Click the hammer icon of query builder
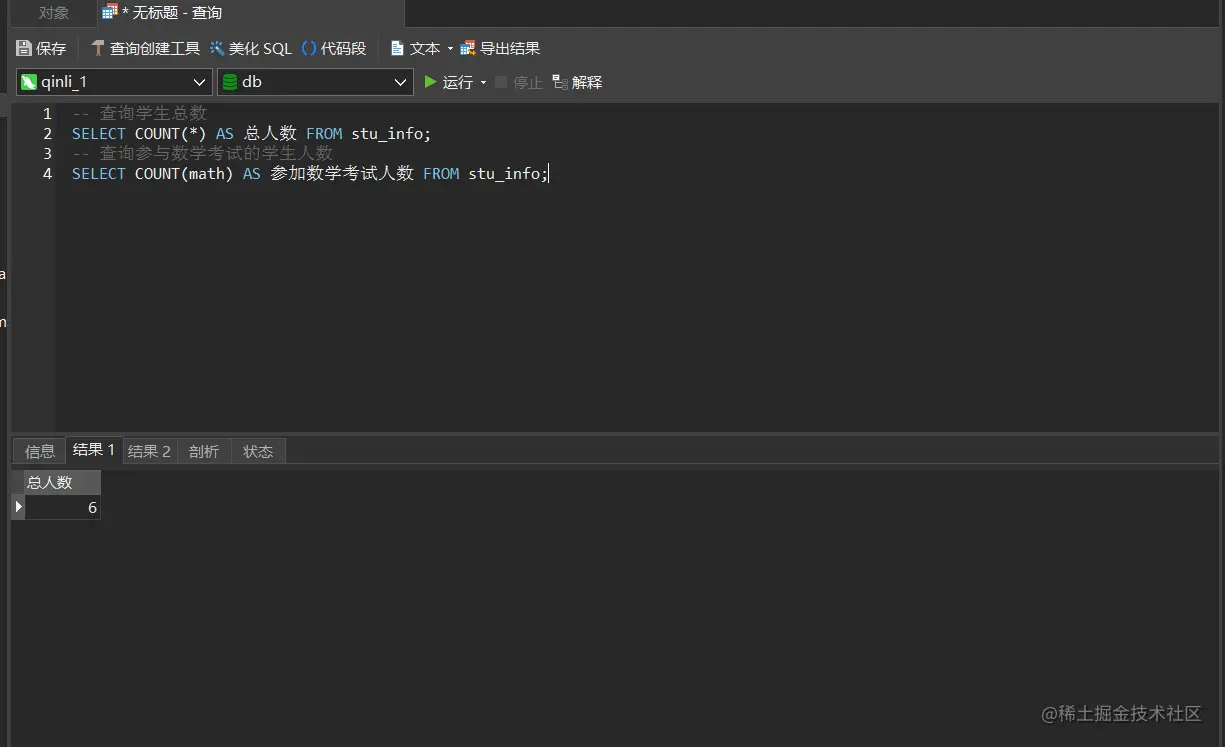 (x=97, y=48)
